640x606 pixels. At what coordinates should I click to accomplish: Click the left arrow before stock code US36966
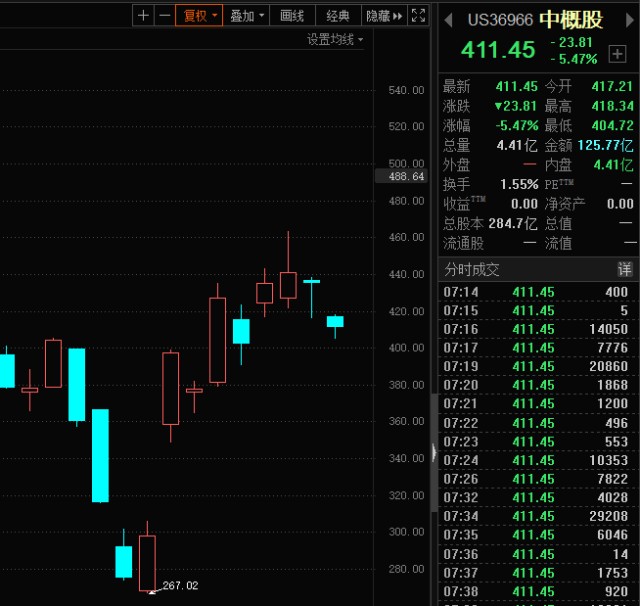[x=447, y=20]
